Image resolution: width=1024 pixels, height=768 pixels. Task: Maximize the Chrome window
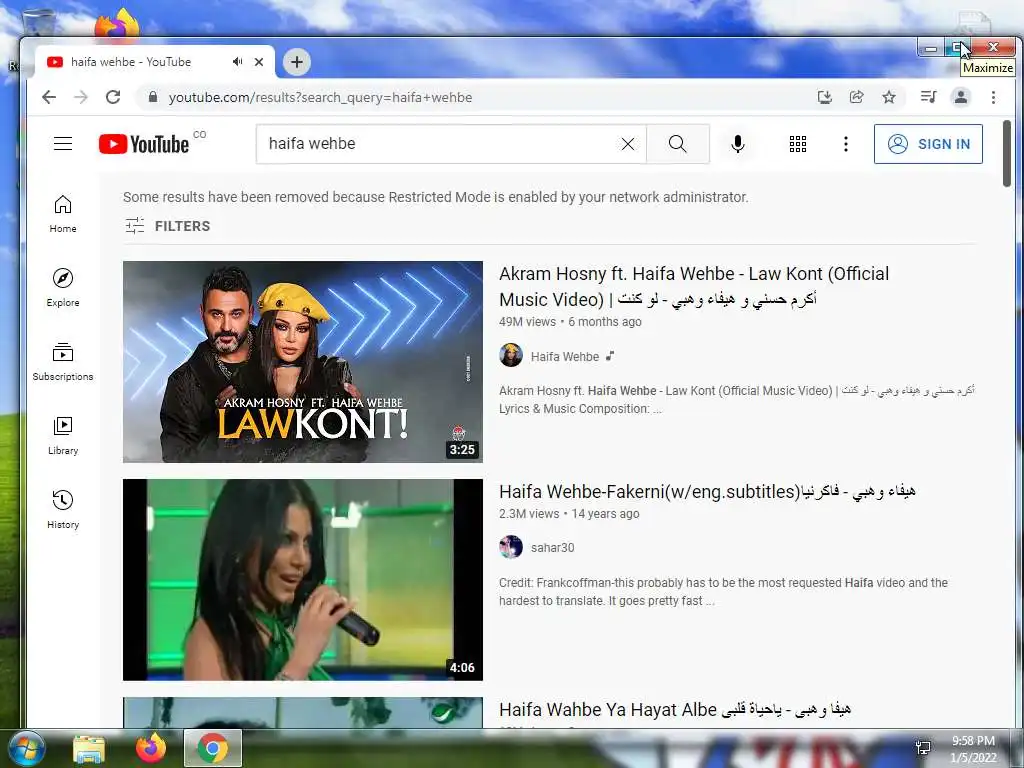tap(957, 48)
